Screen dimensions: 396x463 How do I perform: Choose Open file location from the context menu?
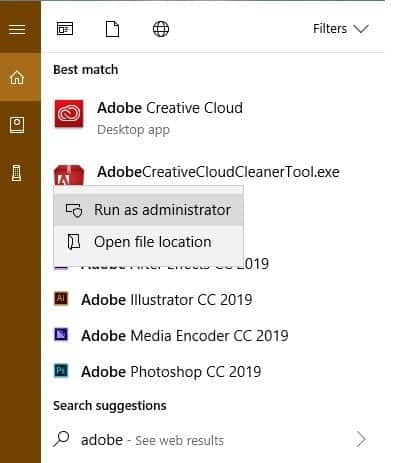(149, 242)
